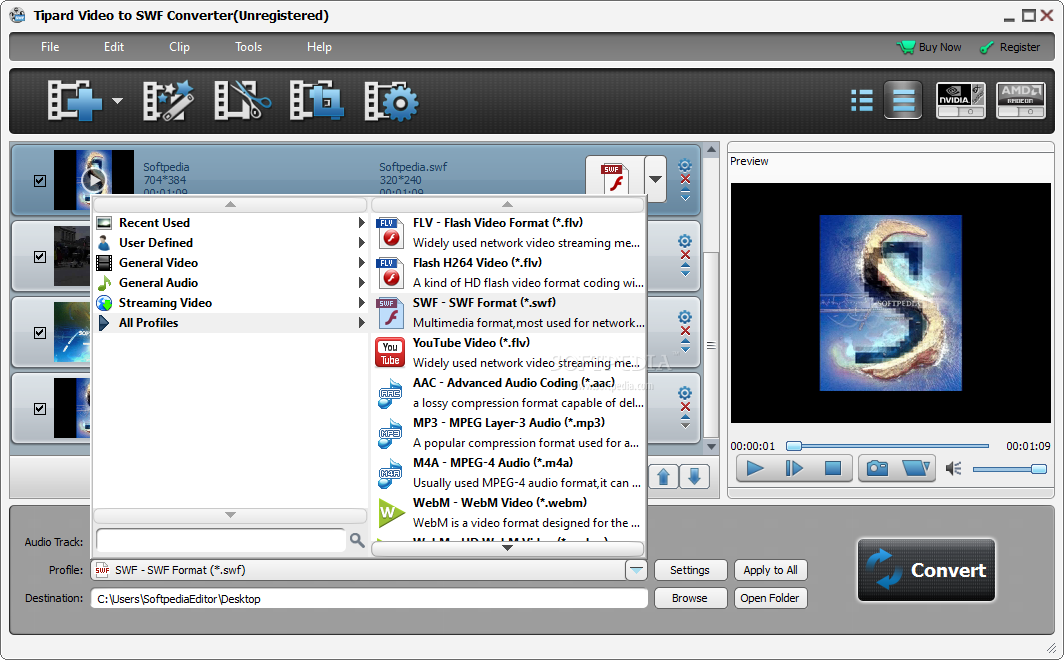Click the Browse button
The height and width of the screenshot is (660, 1064).
pos(690,598)
